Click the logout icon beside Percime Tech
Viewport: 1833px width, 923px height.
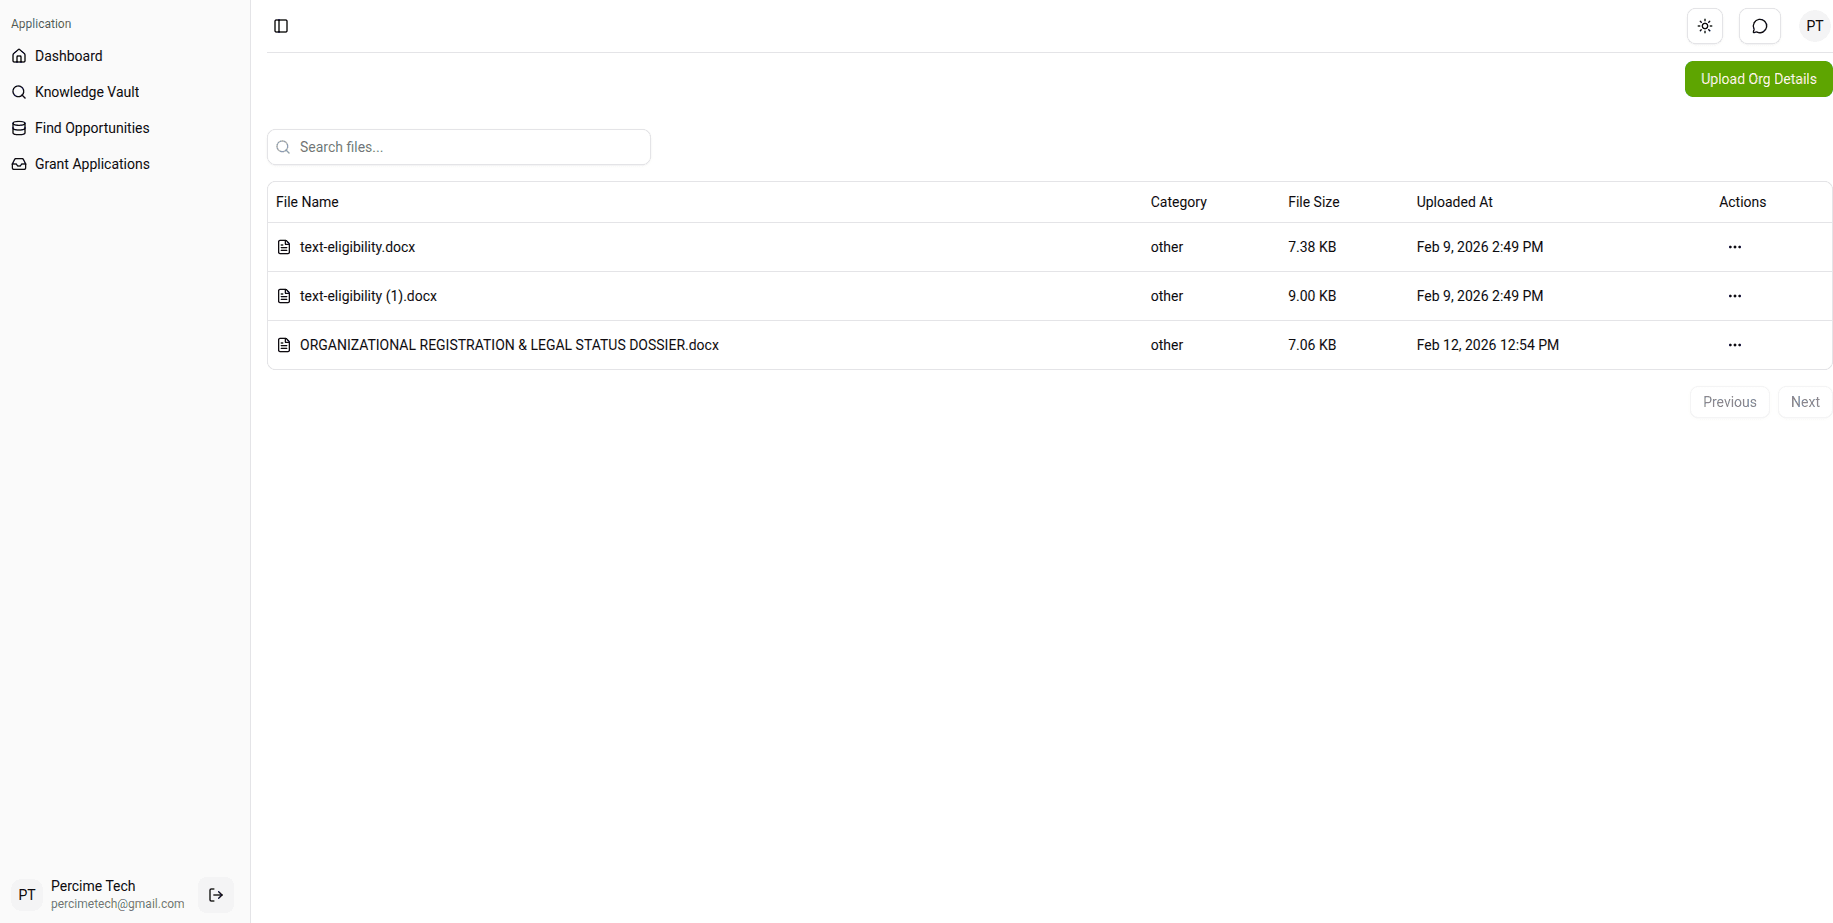tap(216, 895)
